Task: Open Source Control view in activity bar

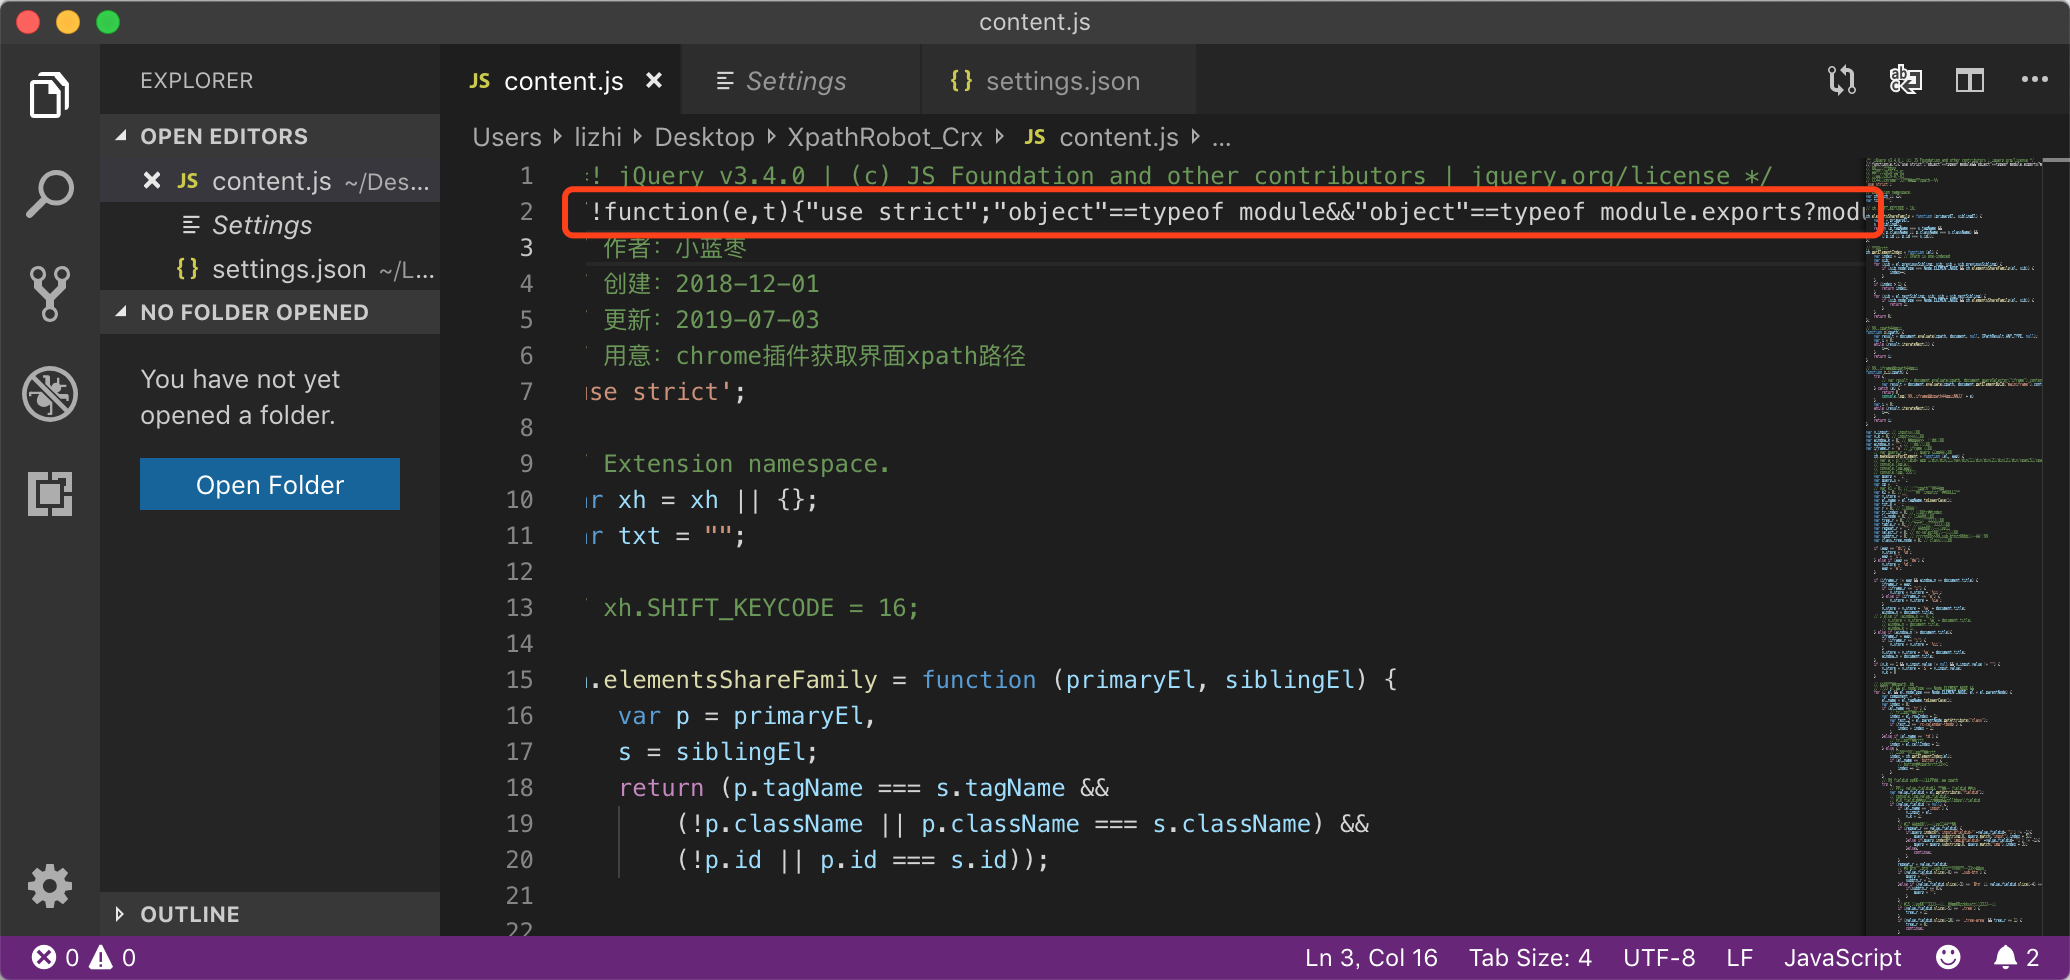Action: click(x=49, y=293)
